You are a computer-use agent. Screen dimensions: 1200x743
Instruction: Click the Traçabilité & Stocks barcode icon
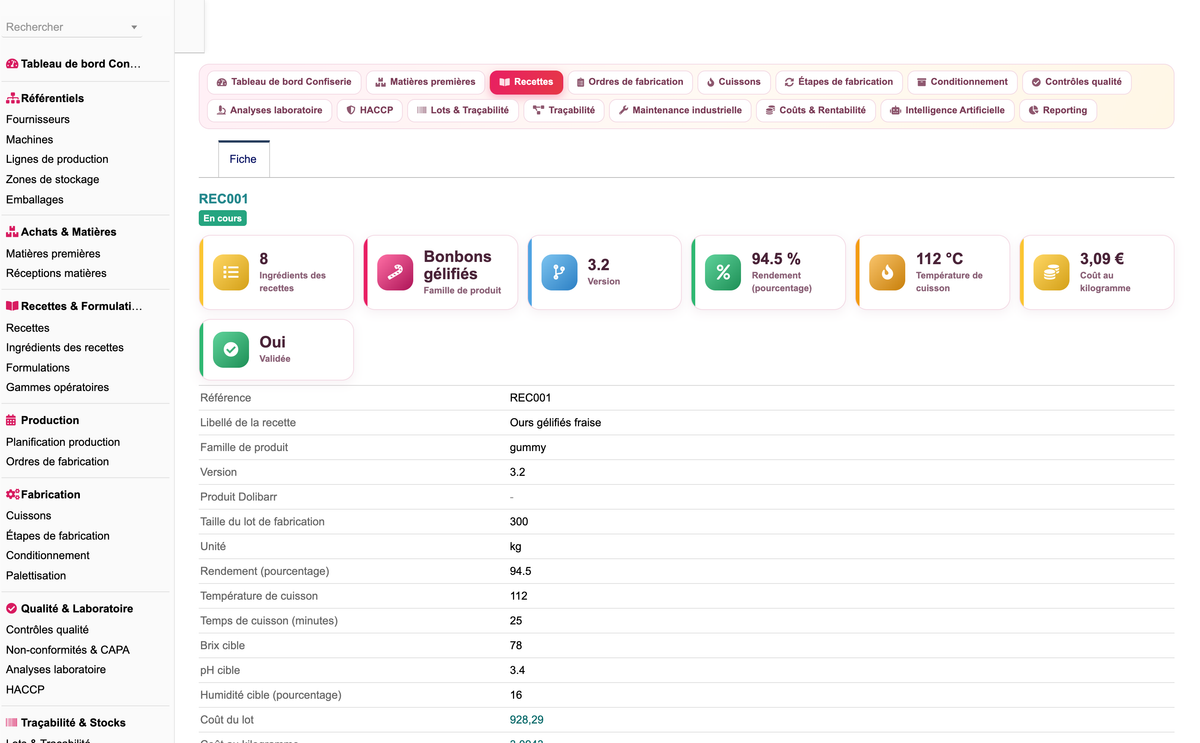pos(12,722)
